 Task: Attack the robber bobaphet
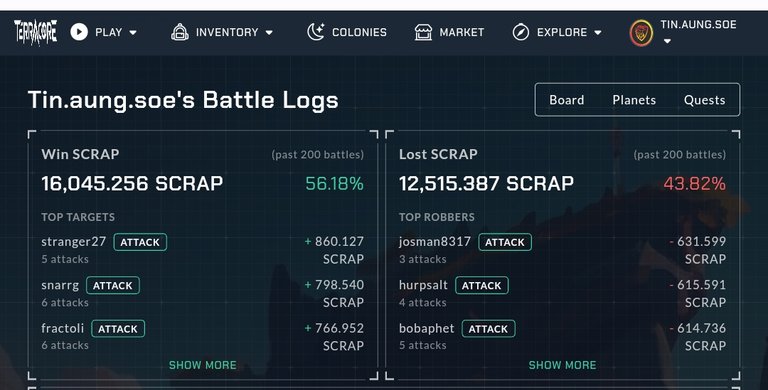point(488,329)
